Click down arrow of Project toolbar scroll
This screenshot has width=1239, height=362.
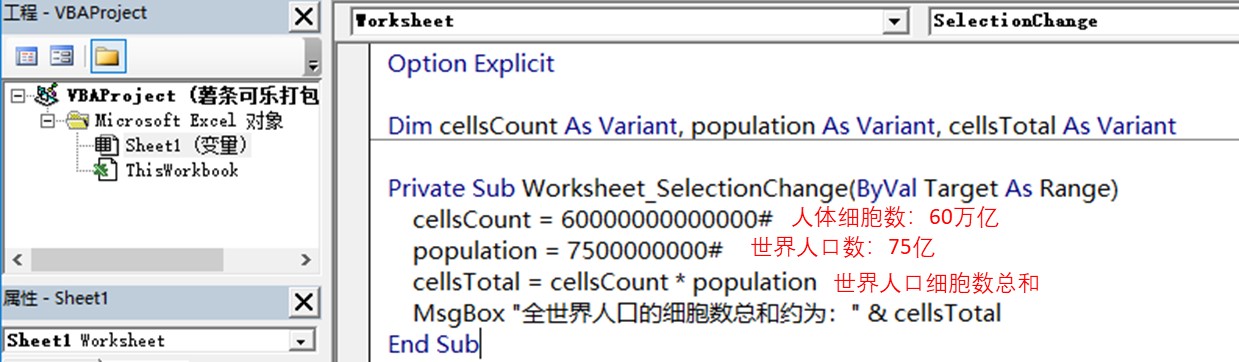(313, 66)
